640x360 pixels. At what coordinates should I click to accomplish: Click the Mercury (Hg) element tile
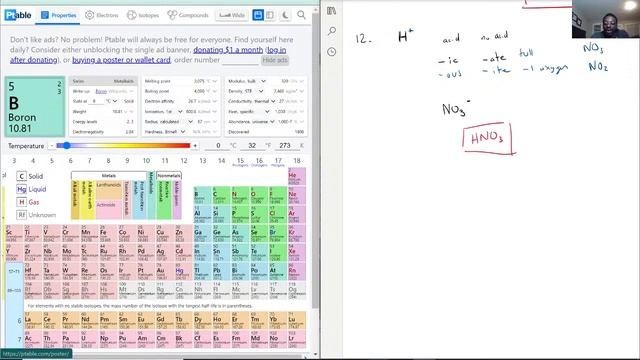click(x=183, y=271)
